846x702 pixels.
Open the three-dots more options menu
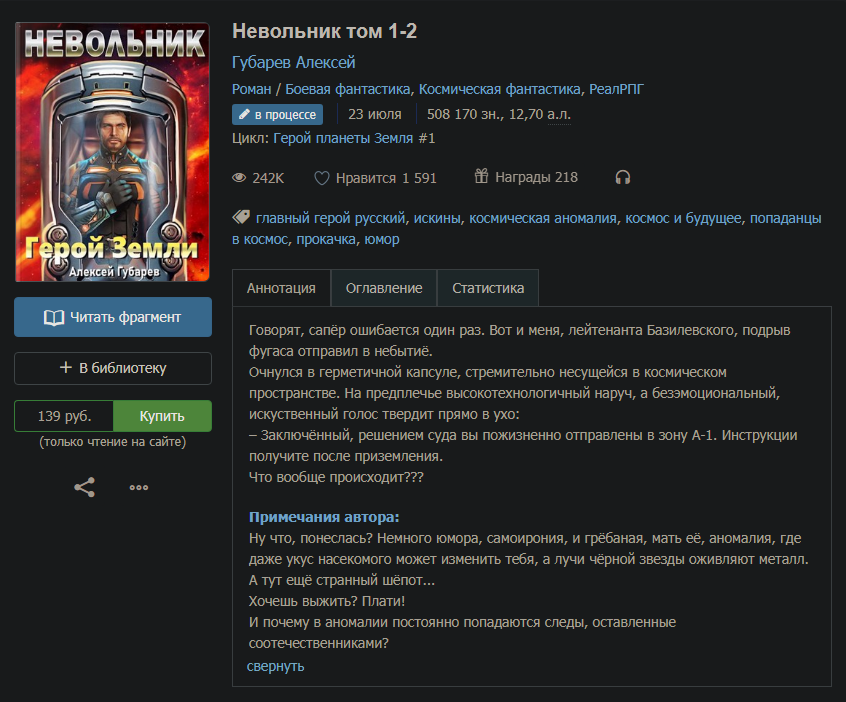(139, 488)
